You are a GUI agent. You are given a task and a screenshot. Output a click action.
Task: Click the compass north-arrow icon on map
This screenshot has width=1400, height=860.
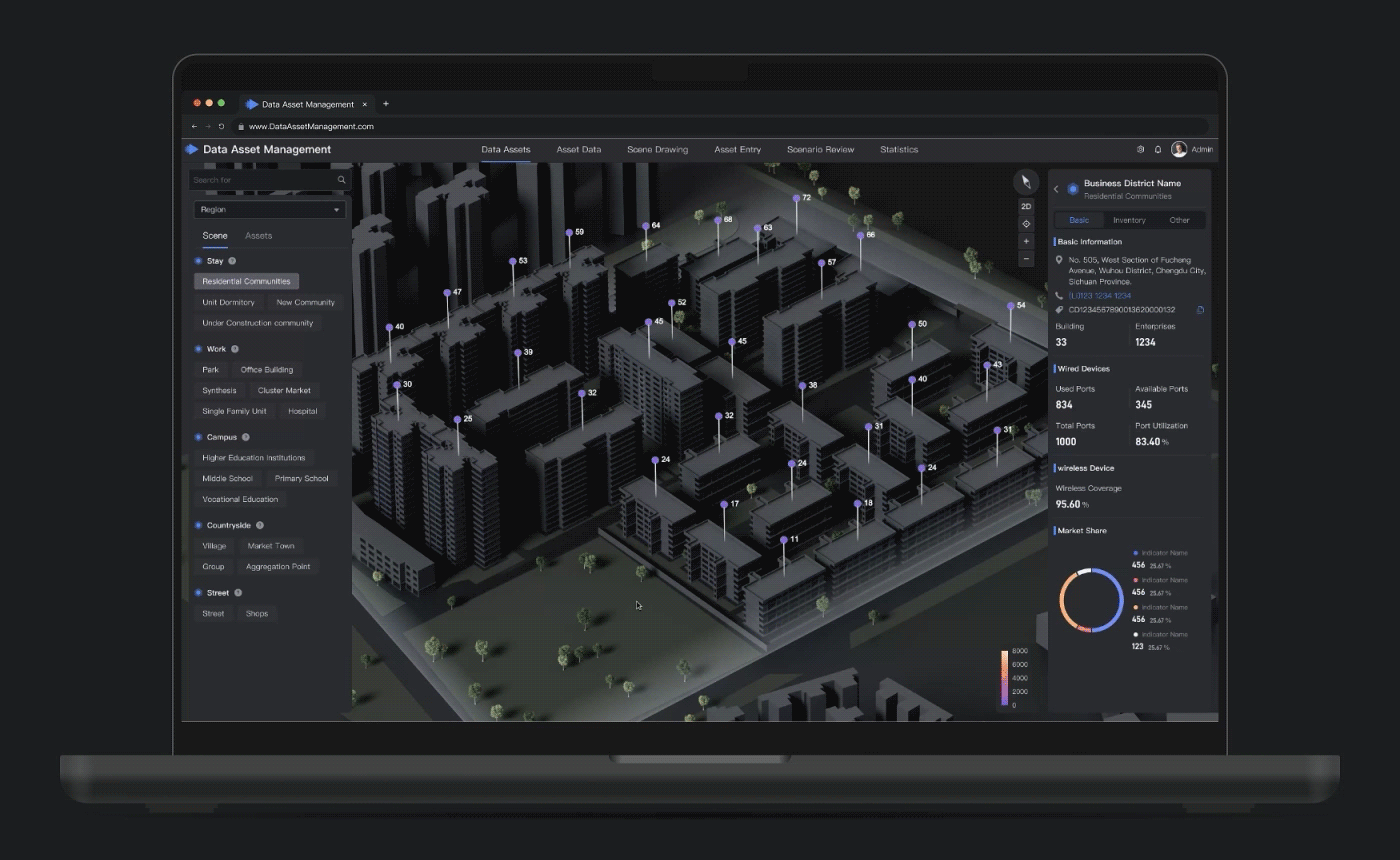pyautogui.click(x=1026, y=182)
